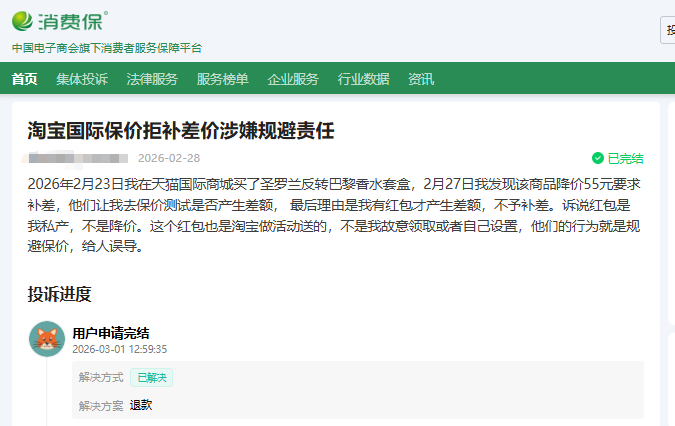Click the partially visible button at top right
The width and height of the screenshot is (675, 426).
coord(668,30)
